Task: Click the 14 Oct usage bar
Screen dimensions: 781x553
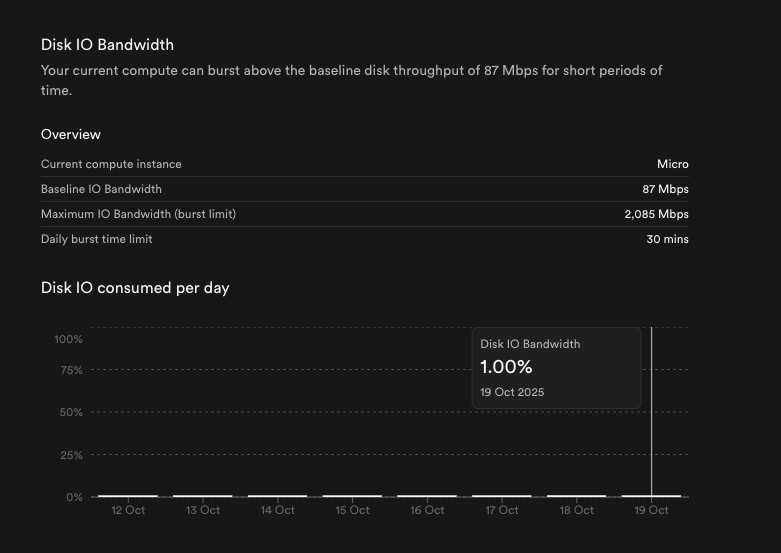Action: tap(277, 495)
